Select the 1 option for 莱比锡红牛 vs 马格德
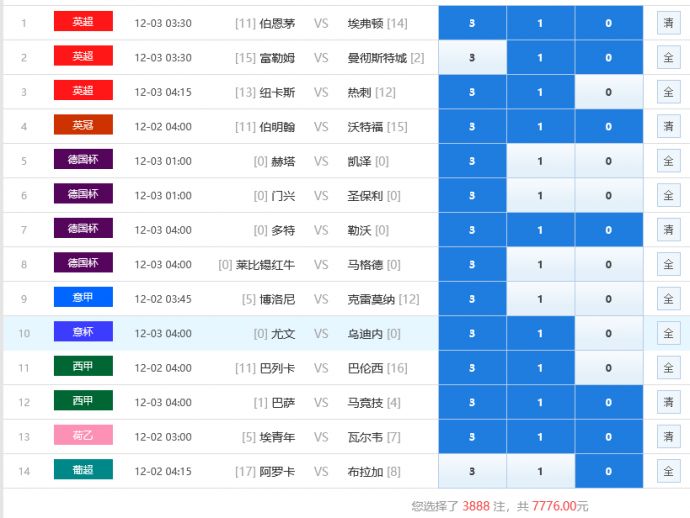This screenshot has width=690, height=518. [540, 265]
